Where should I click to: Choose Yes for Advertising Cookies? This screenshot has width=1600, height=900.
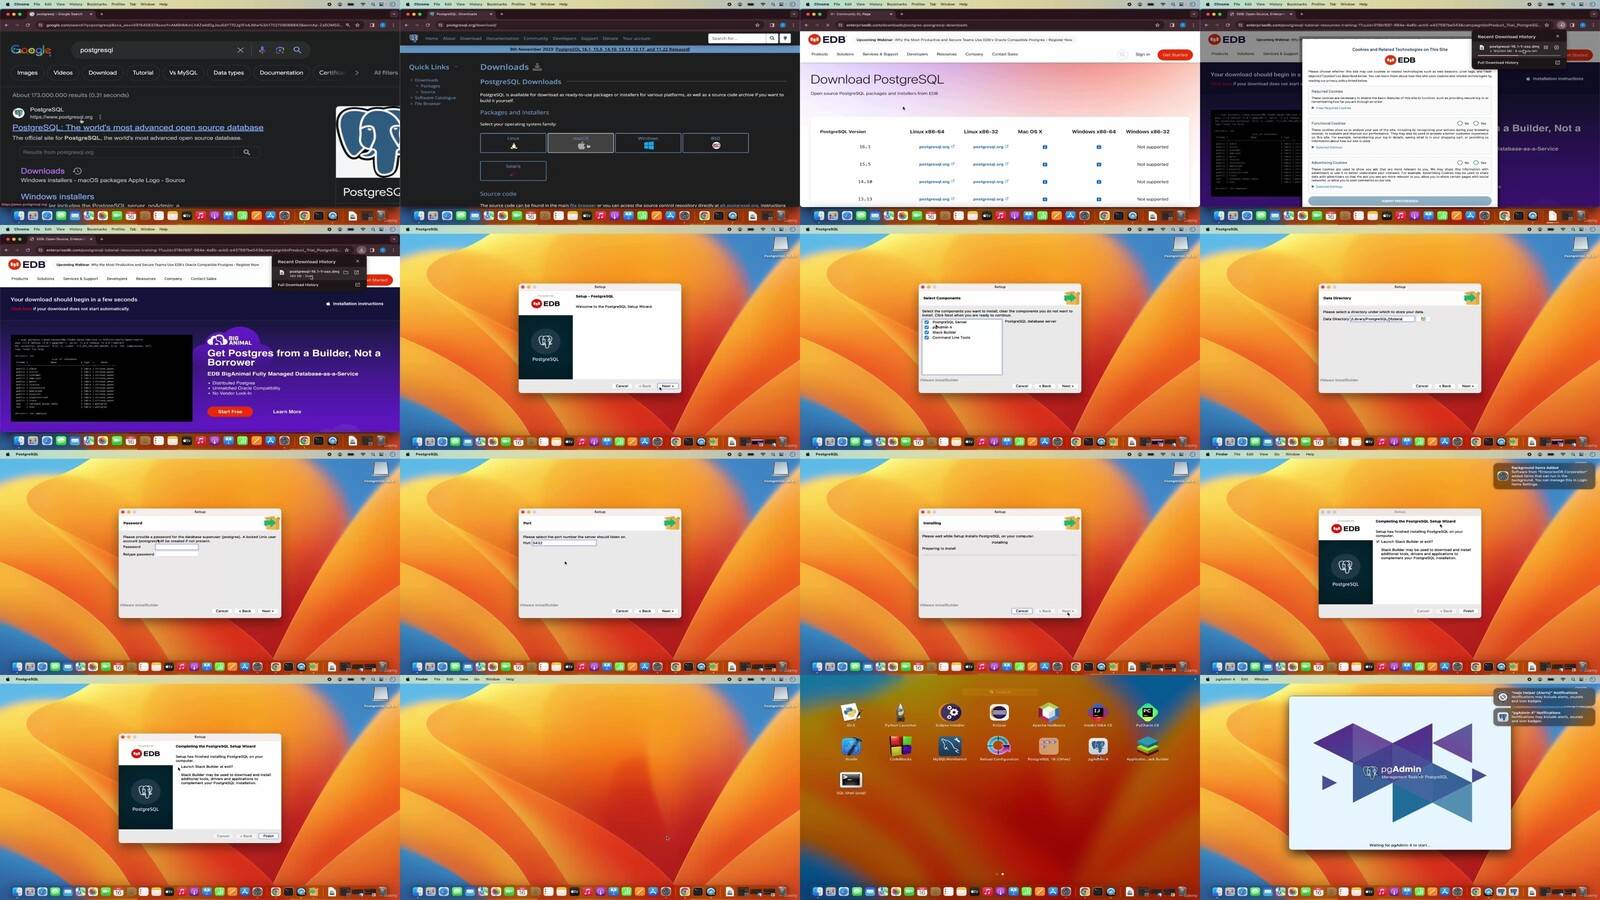point(1476,162)
